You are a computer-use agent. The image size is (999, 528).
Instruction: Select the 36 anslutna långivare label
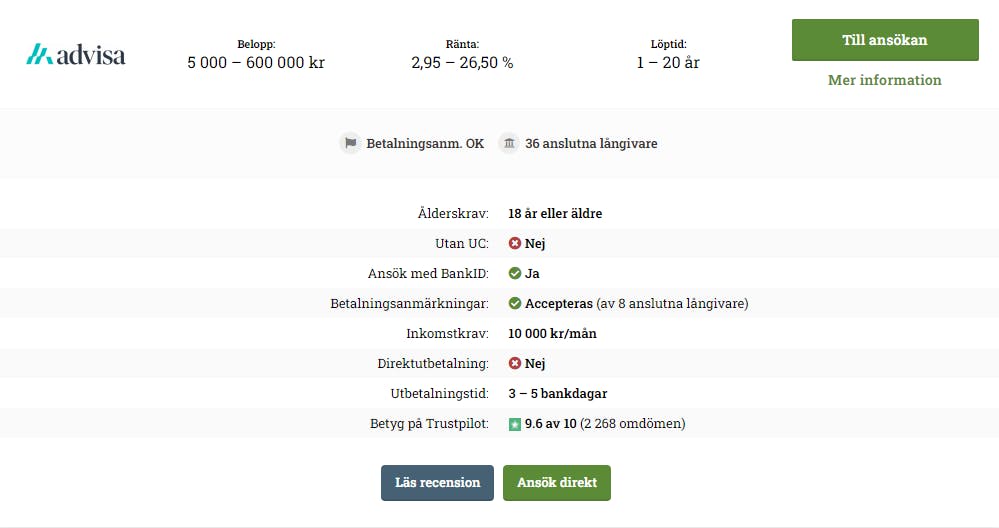(x=591, y=143)
